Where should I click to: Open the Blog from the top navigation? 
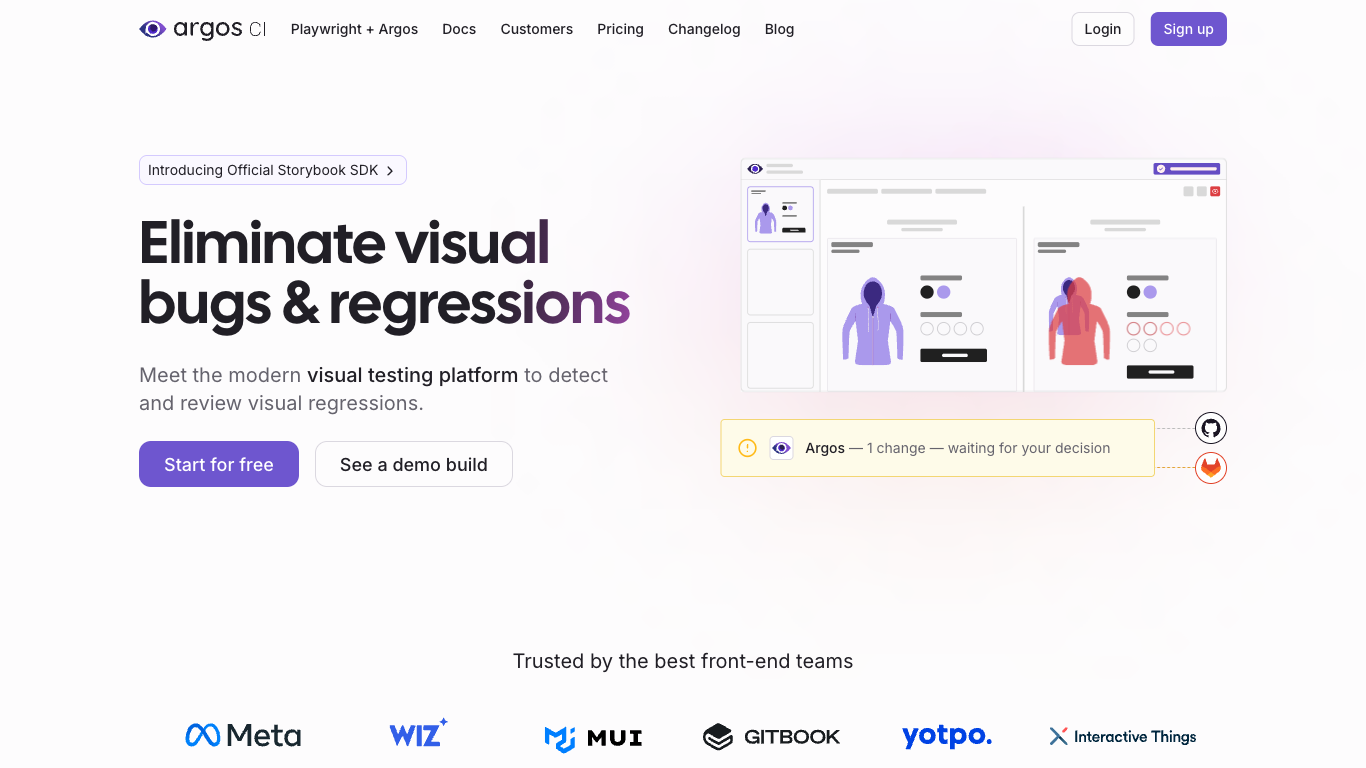point(779,29)
